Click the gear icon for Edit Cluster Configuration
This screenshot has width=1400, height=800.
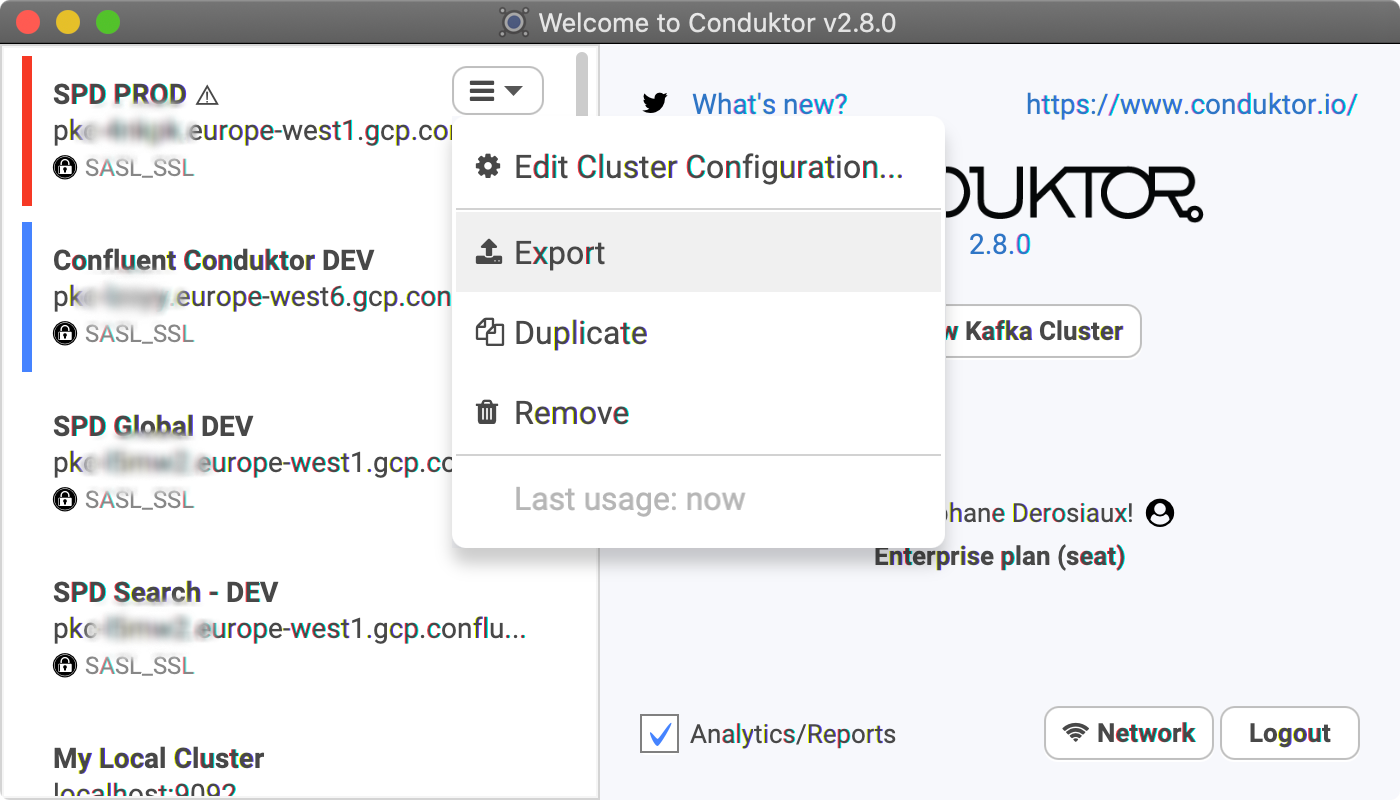[x=488, y=166]
